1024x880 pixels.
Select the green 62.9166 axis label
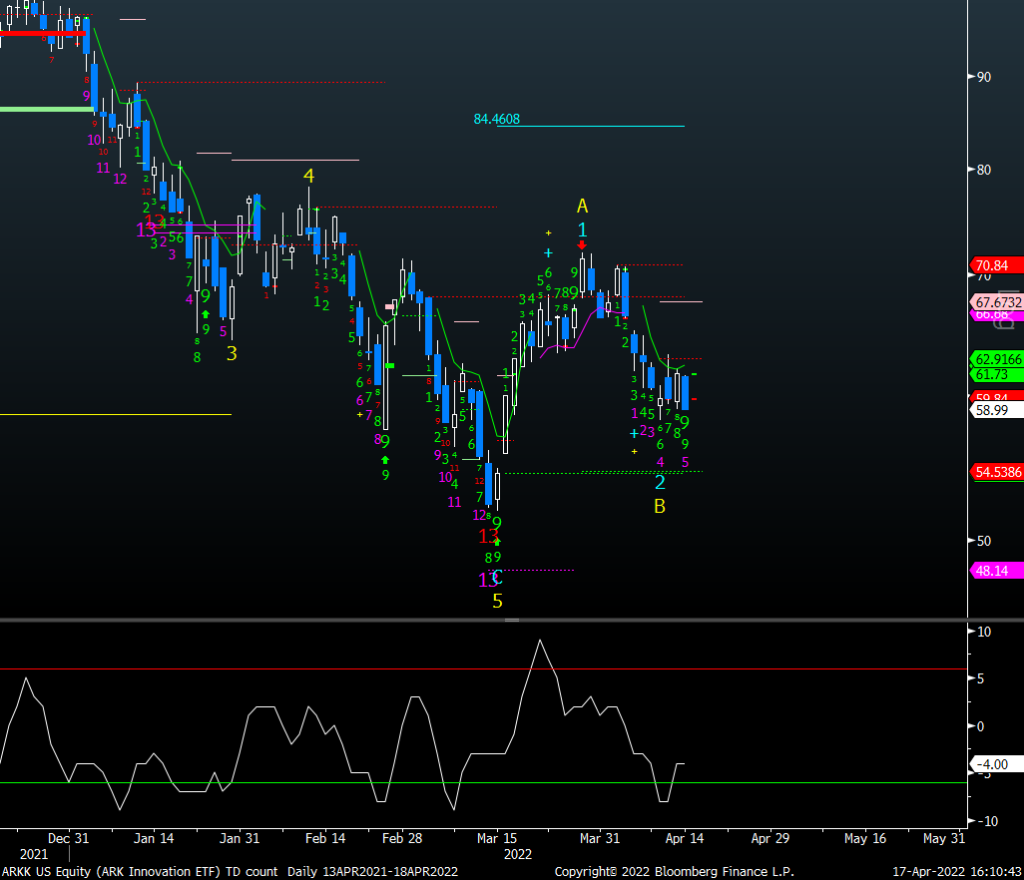pos(997,358)
